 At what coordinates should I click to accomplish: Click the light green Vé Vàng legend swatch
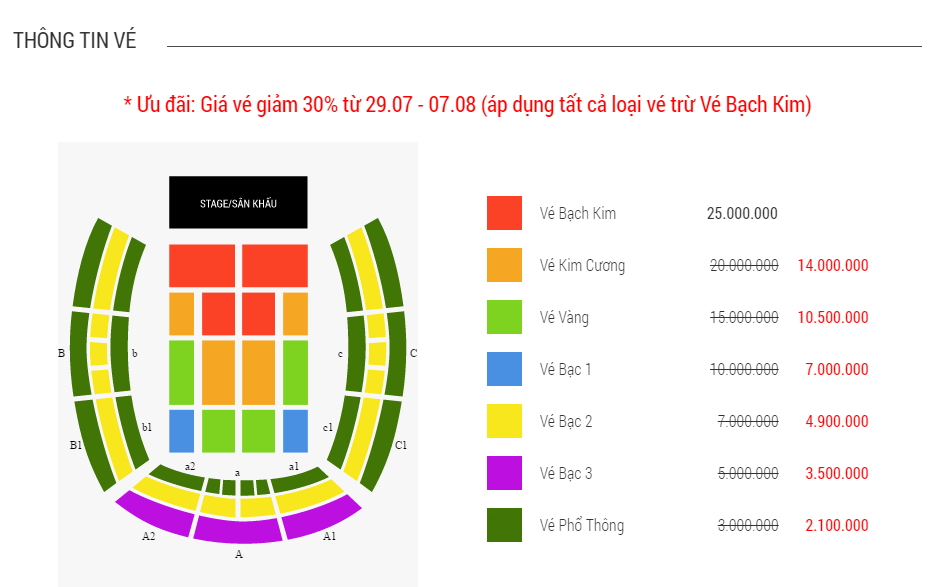click(504, 317)
